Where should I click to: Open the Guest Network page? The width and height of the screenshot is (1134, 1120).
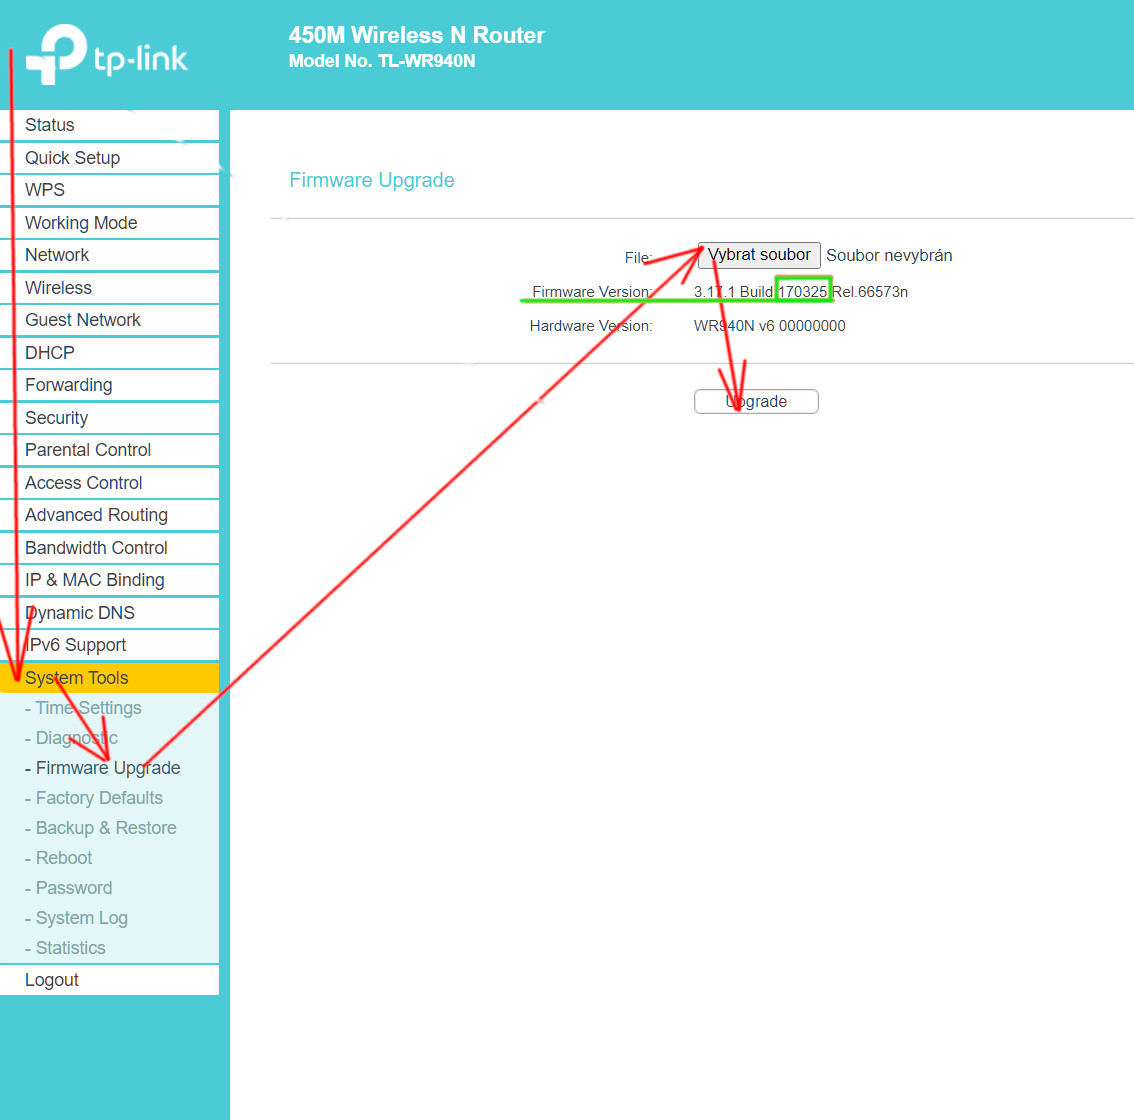pos(83,320)
